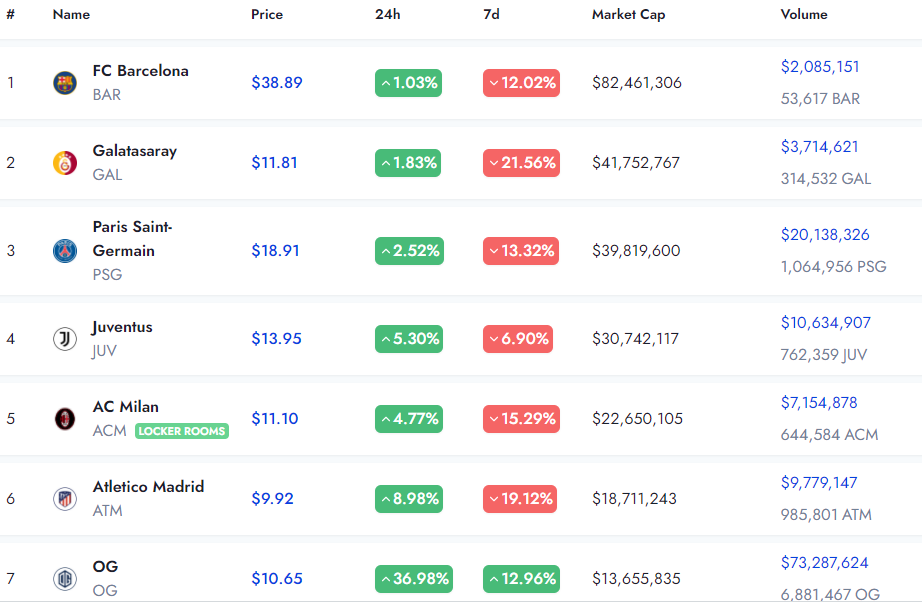Screen dimensions: 922x604
Task: Click the LOCKER ROOMS badge on AC Milan
Action: (182, 431)
